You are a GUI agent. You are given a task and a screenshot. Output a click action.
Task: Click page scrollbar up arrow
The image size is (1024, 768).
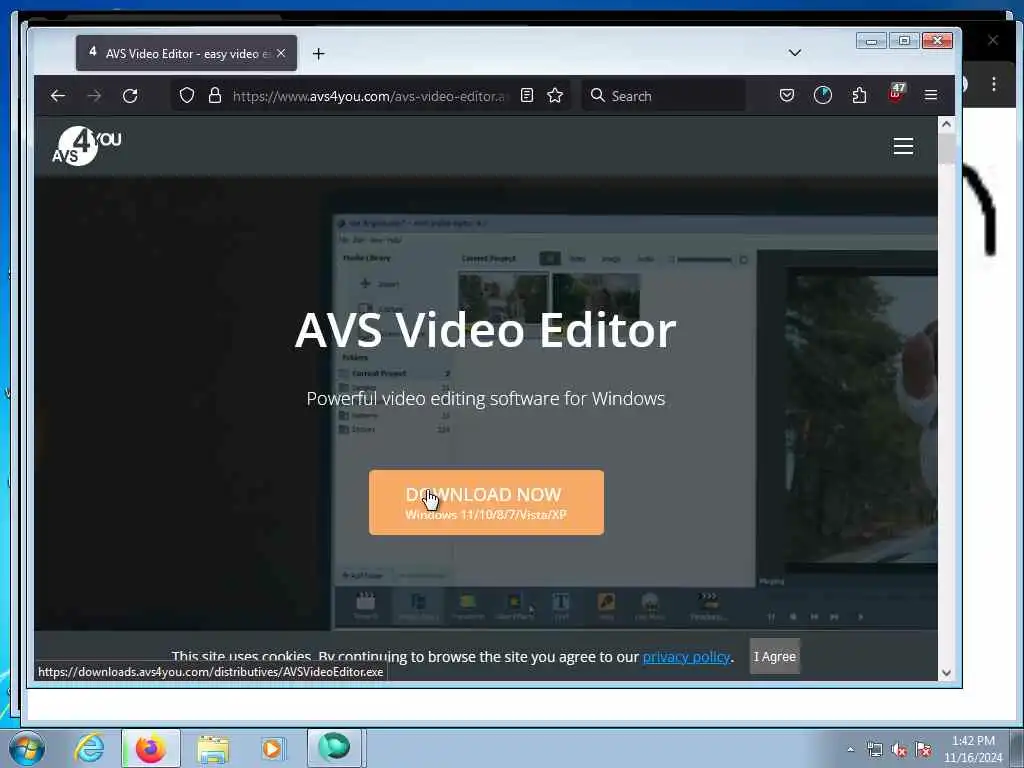[x=946, y=123]
